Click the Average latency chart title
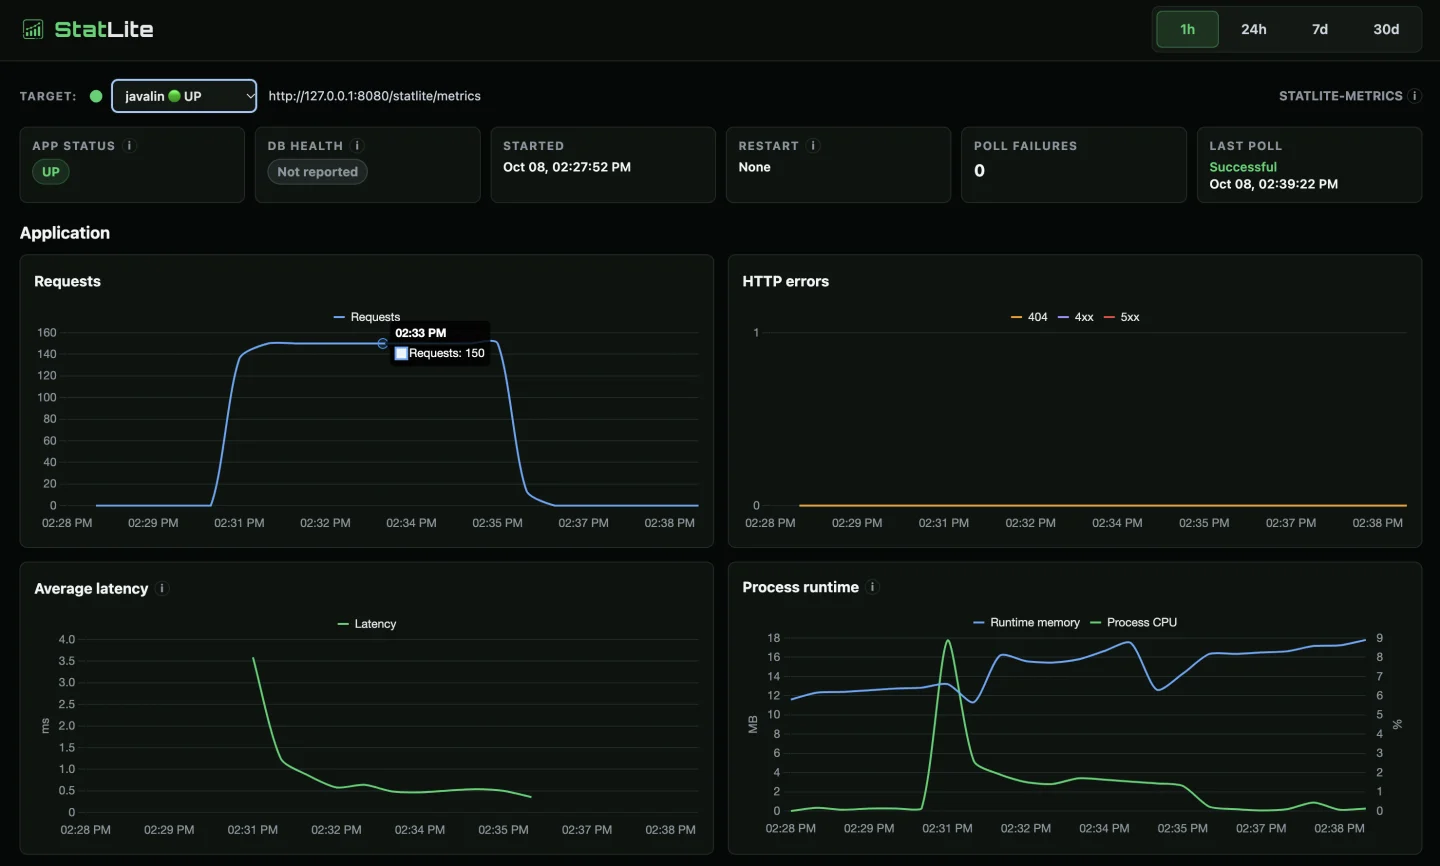The image size is (1440, 866). (91, 588)
